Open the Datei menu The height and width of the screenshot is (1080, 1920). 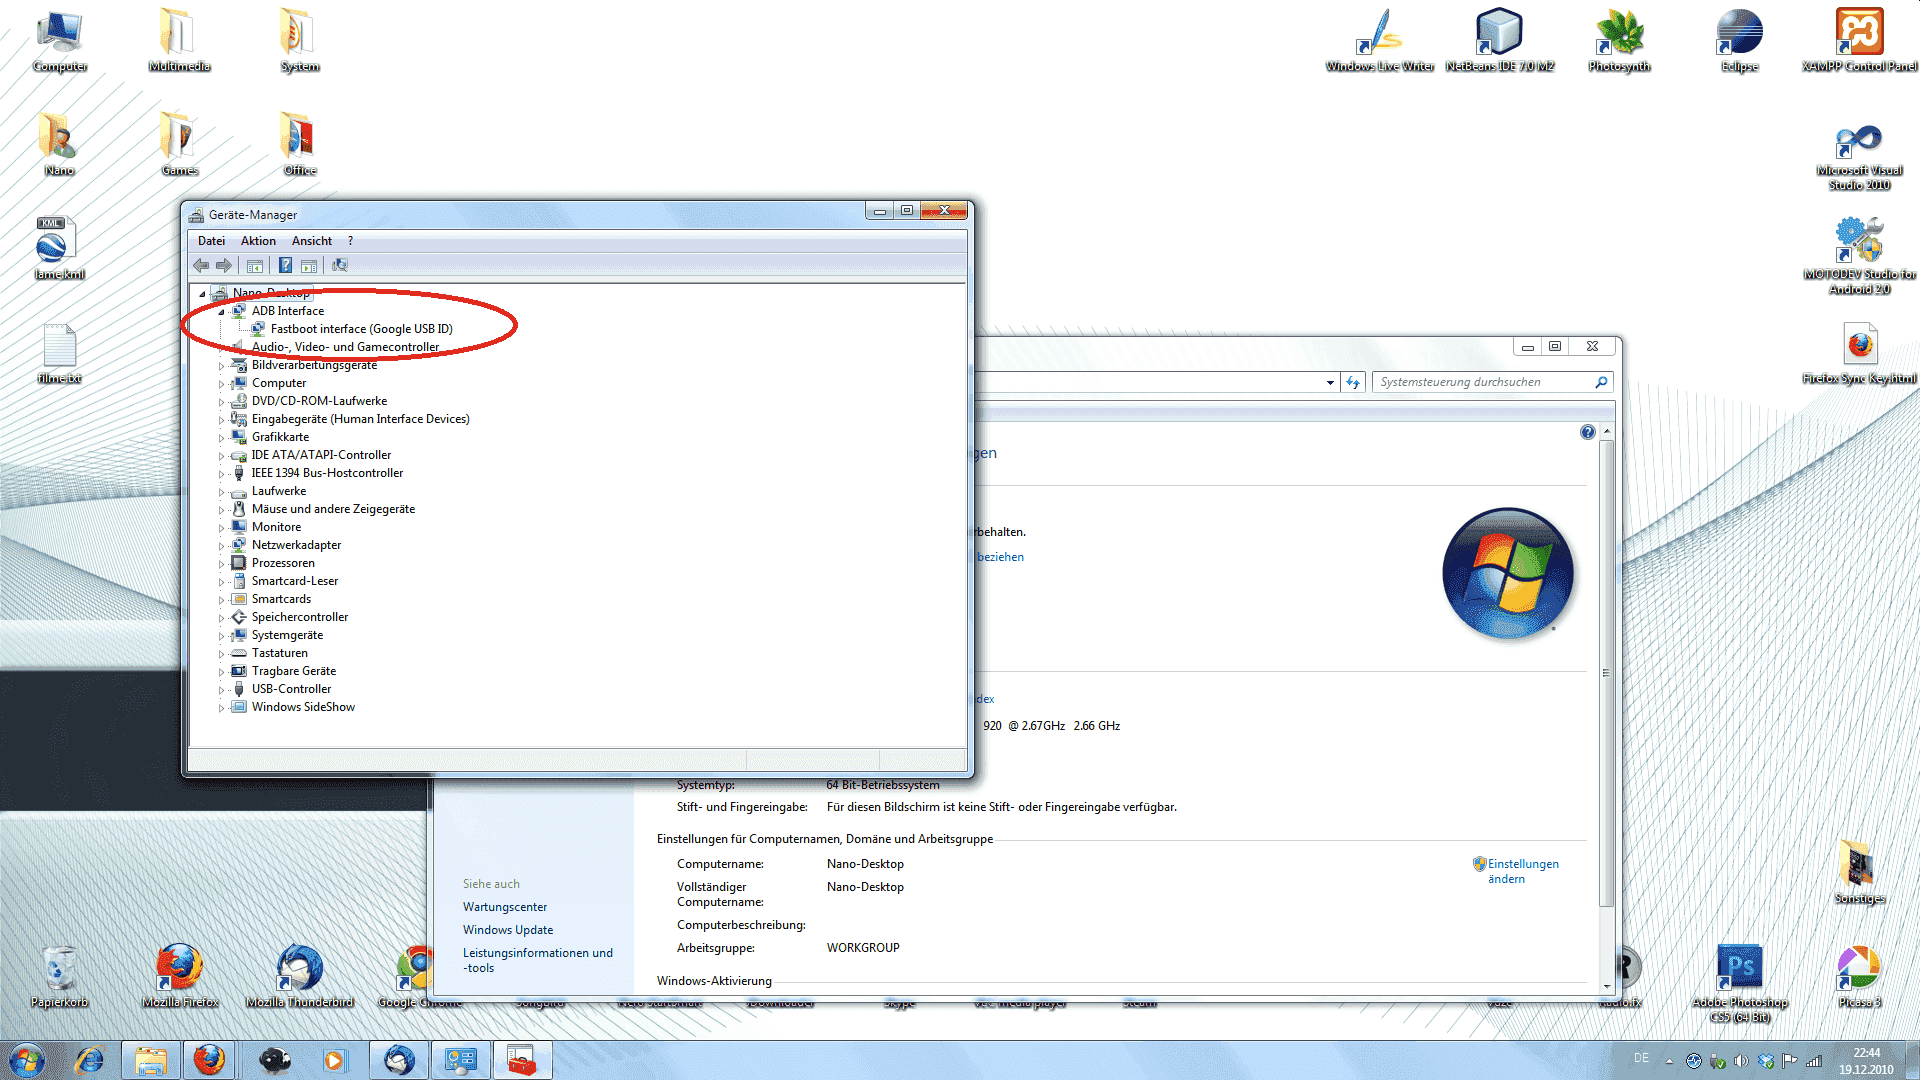[x=211, y=241]
